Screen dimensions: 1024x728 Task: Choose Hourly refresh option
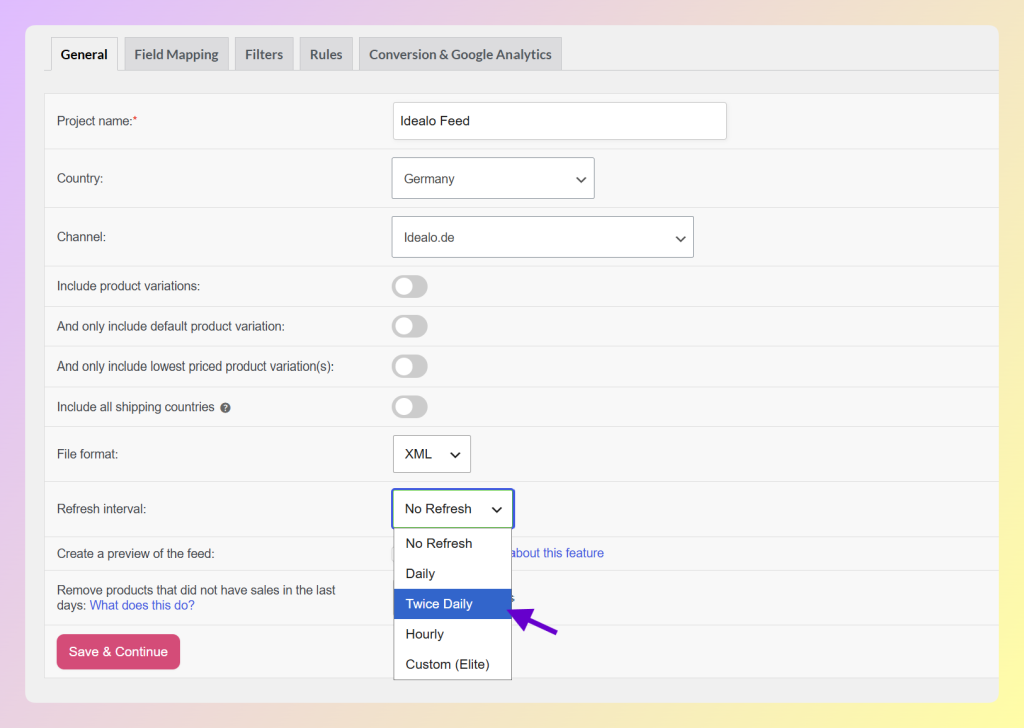[x=453, y=634]
